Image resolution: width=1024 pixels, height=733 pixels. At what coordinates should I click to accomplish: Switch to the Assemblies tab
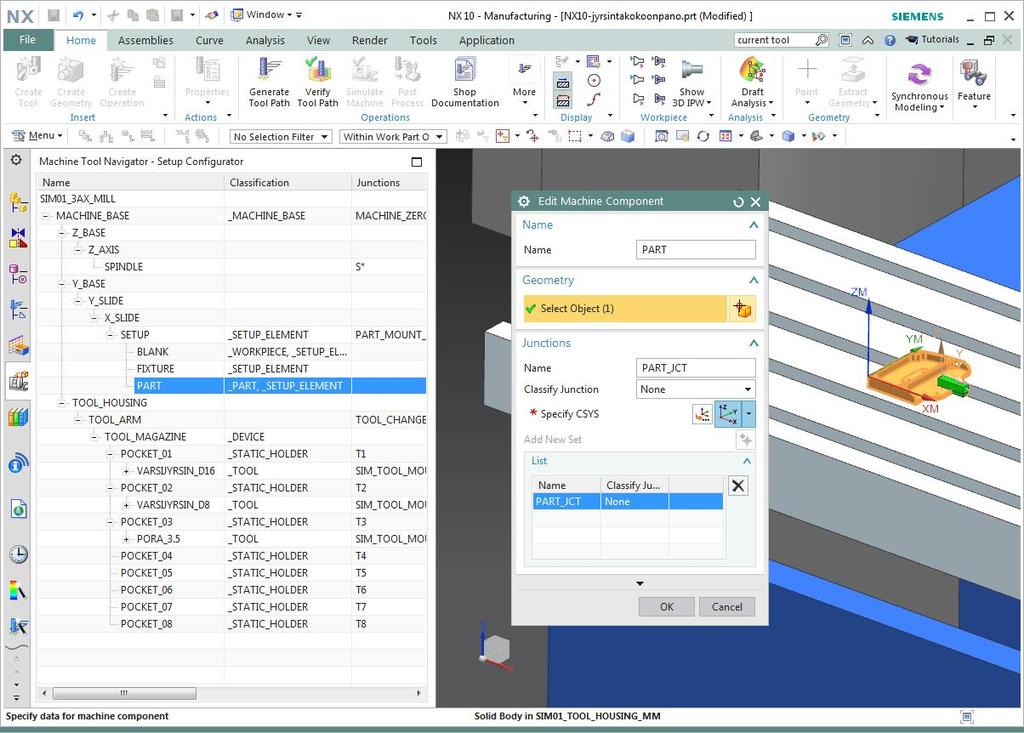[x=146, y=40]
